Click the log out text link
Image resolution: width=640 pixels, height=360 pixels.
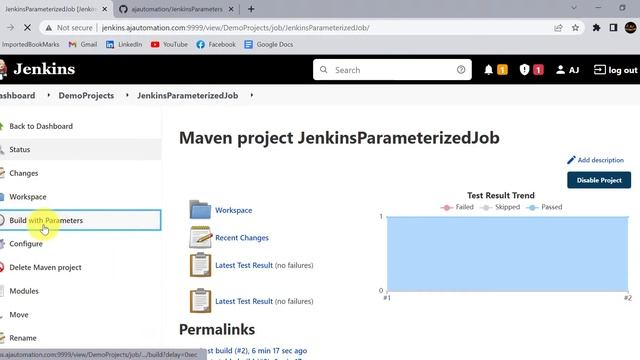623,70
